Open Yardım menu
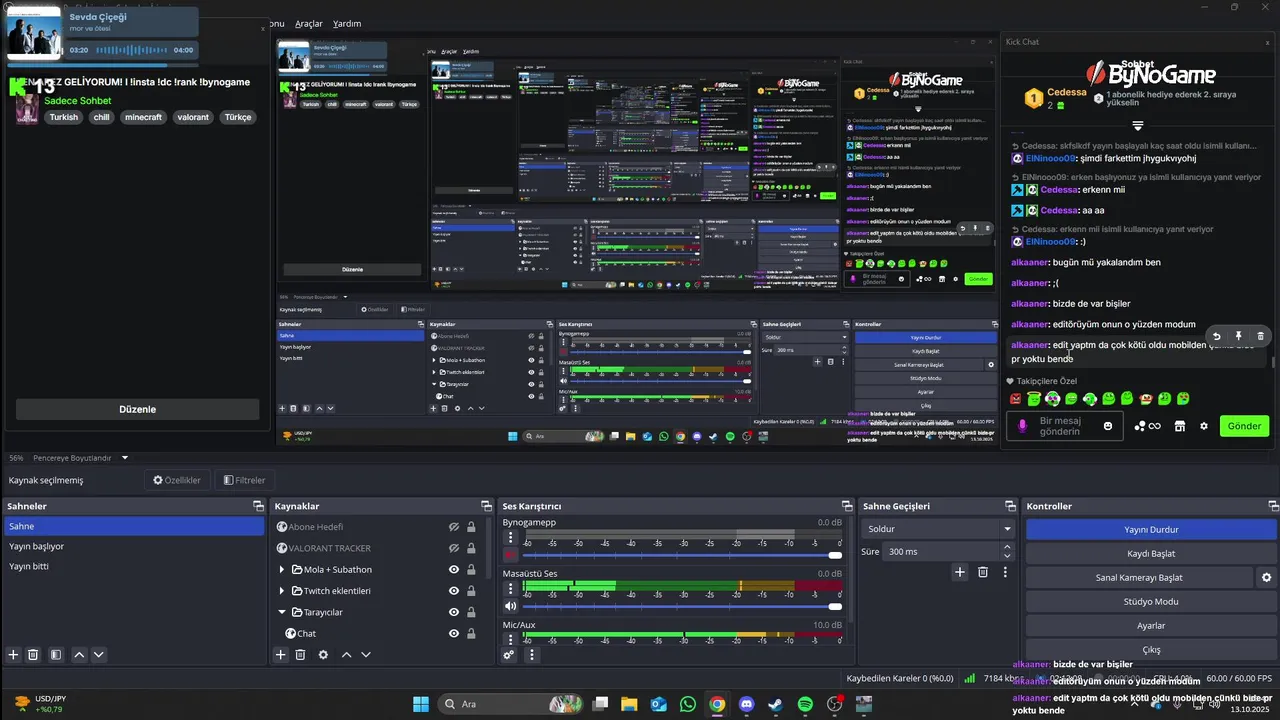The width and height of the screenshot is (1280, 720). [347, 23]
